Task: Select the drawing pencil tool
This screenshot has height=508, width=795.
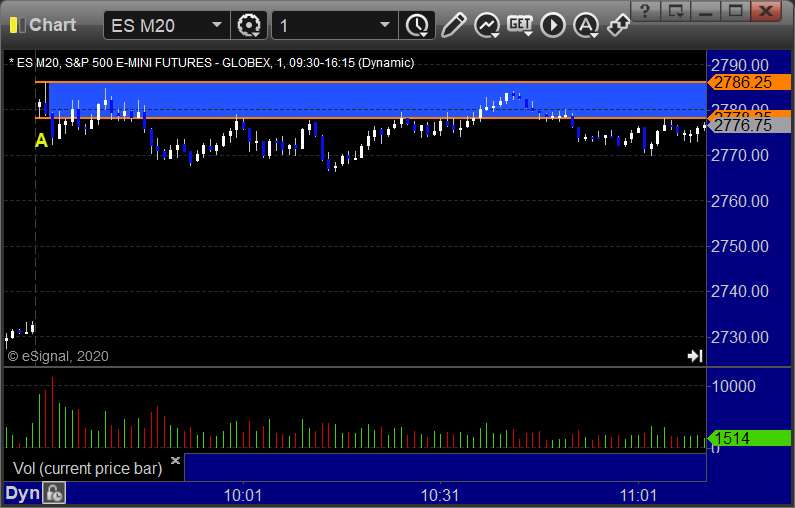Action: (453, 25)
